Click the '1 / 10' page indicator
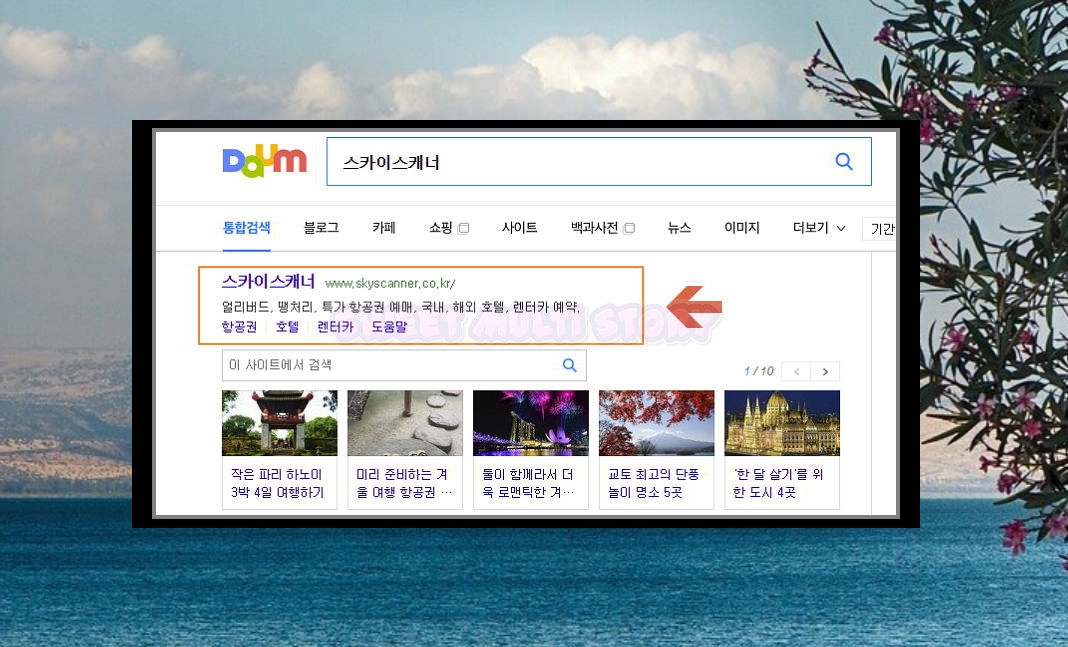 [759, 371]
